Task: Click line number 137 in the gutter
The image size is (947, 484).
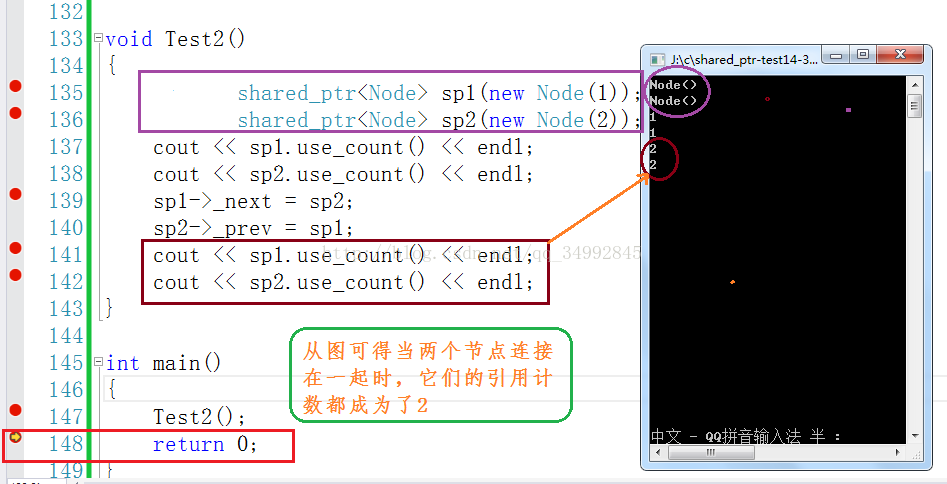Action: 65,147
